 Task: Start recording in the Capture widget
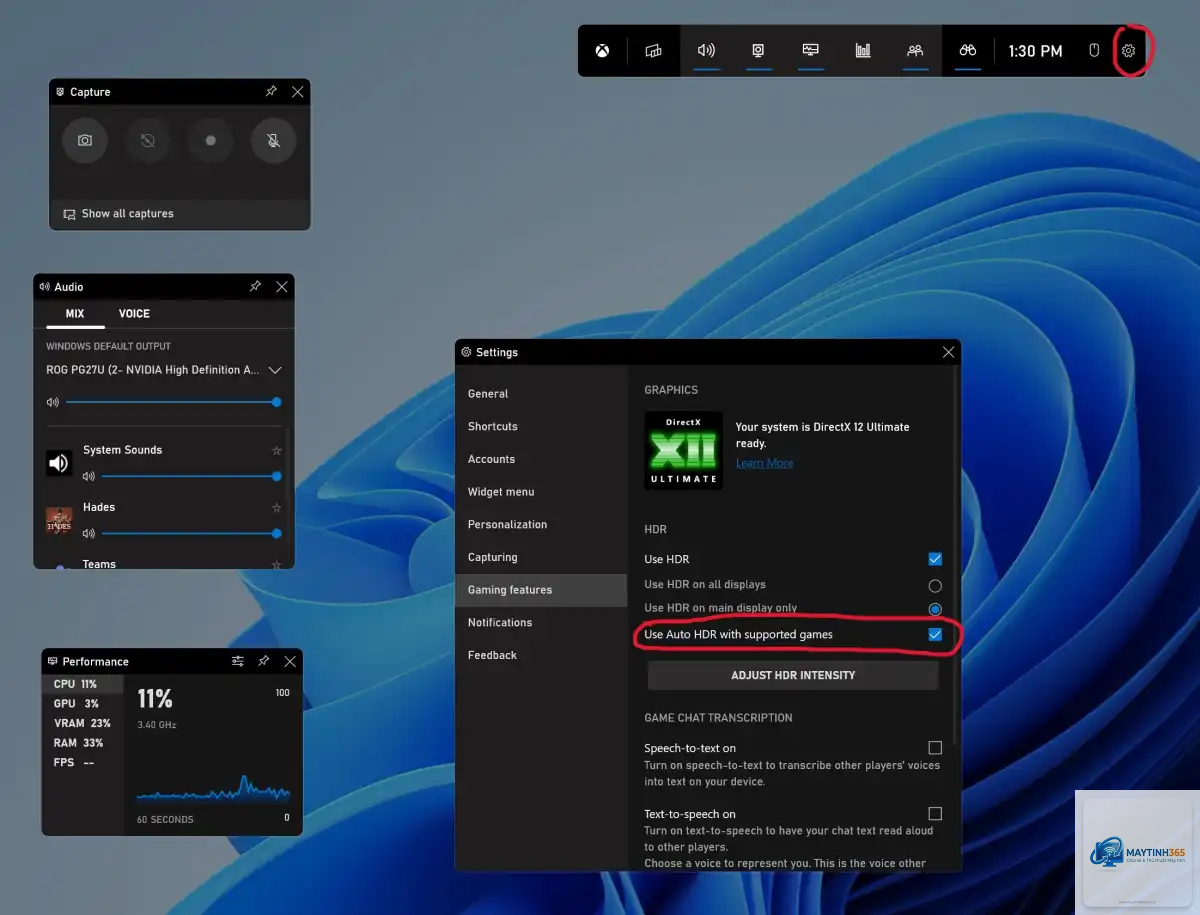210,141
